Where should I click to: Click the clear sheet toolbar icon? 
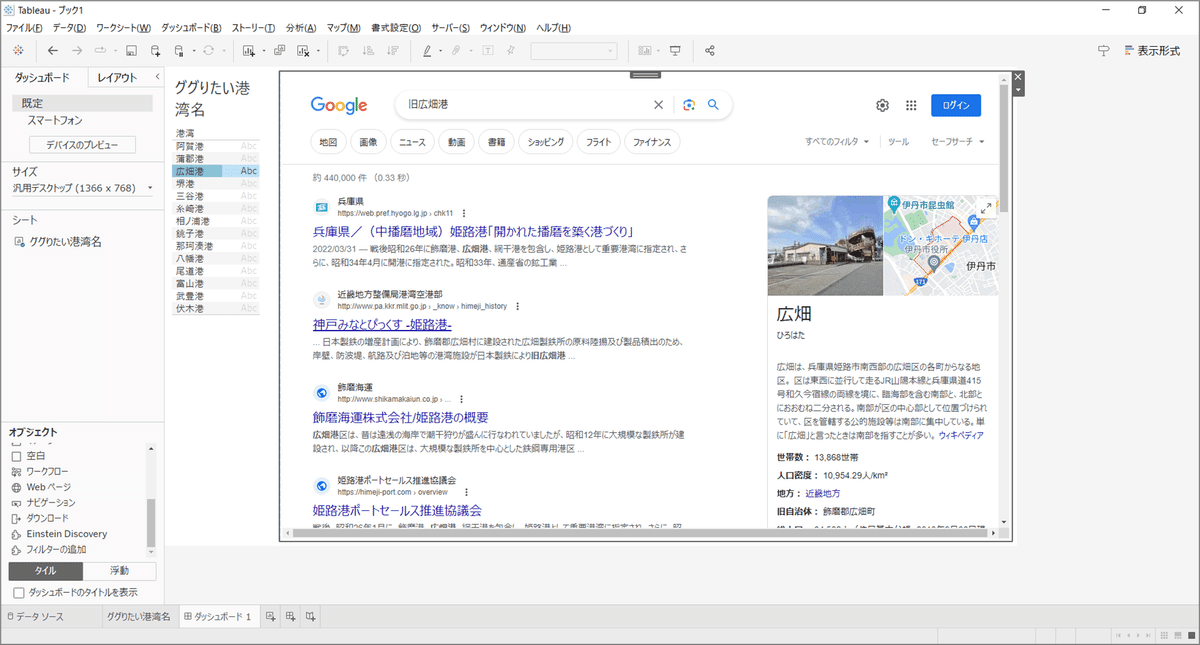coord(304,50)
